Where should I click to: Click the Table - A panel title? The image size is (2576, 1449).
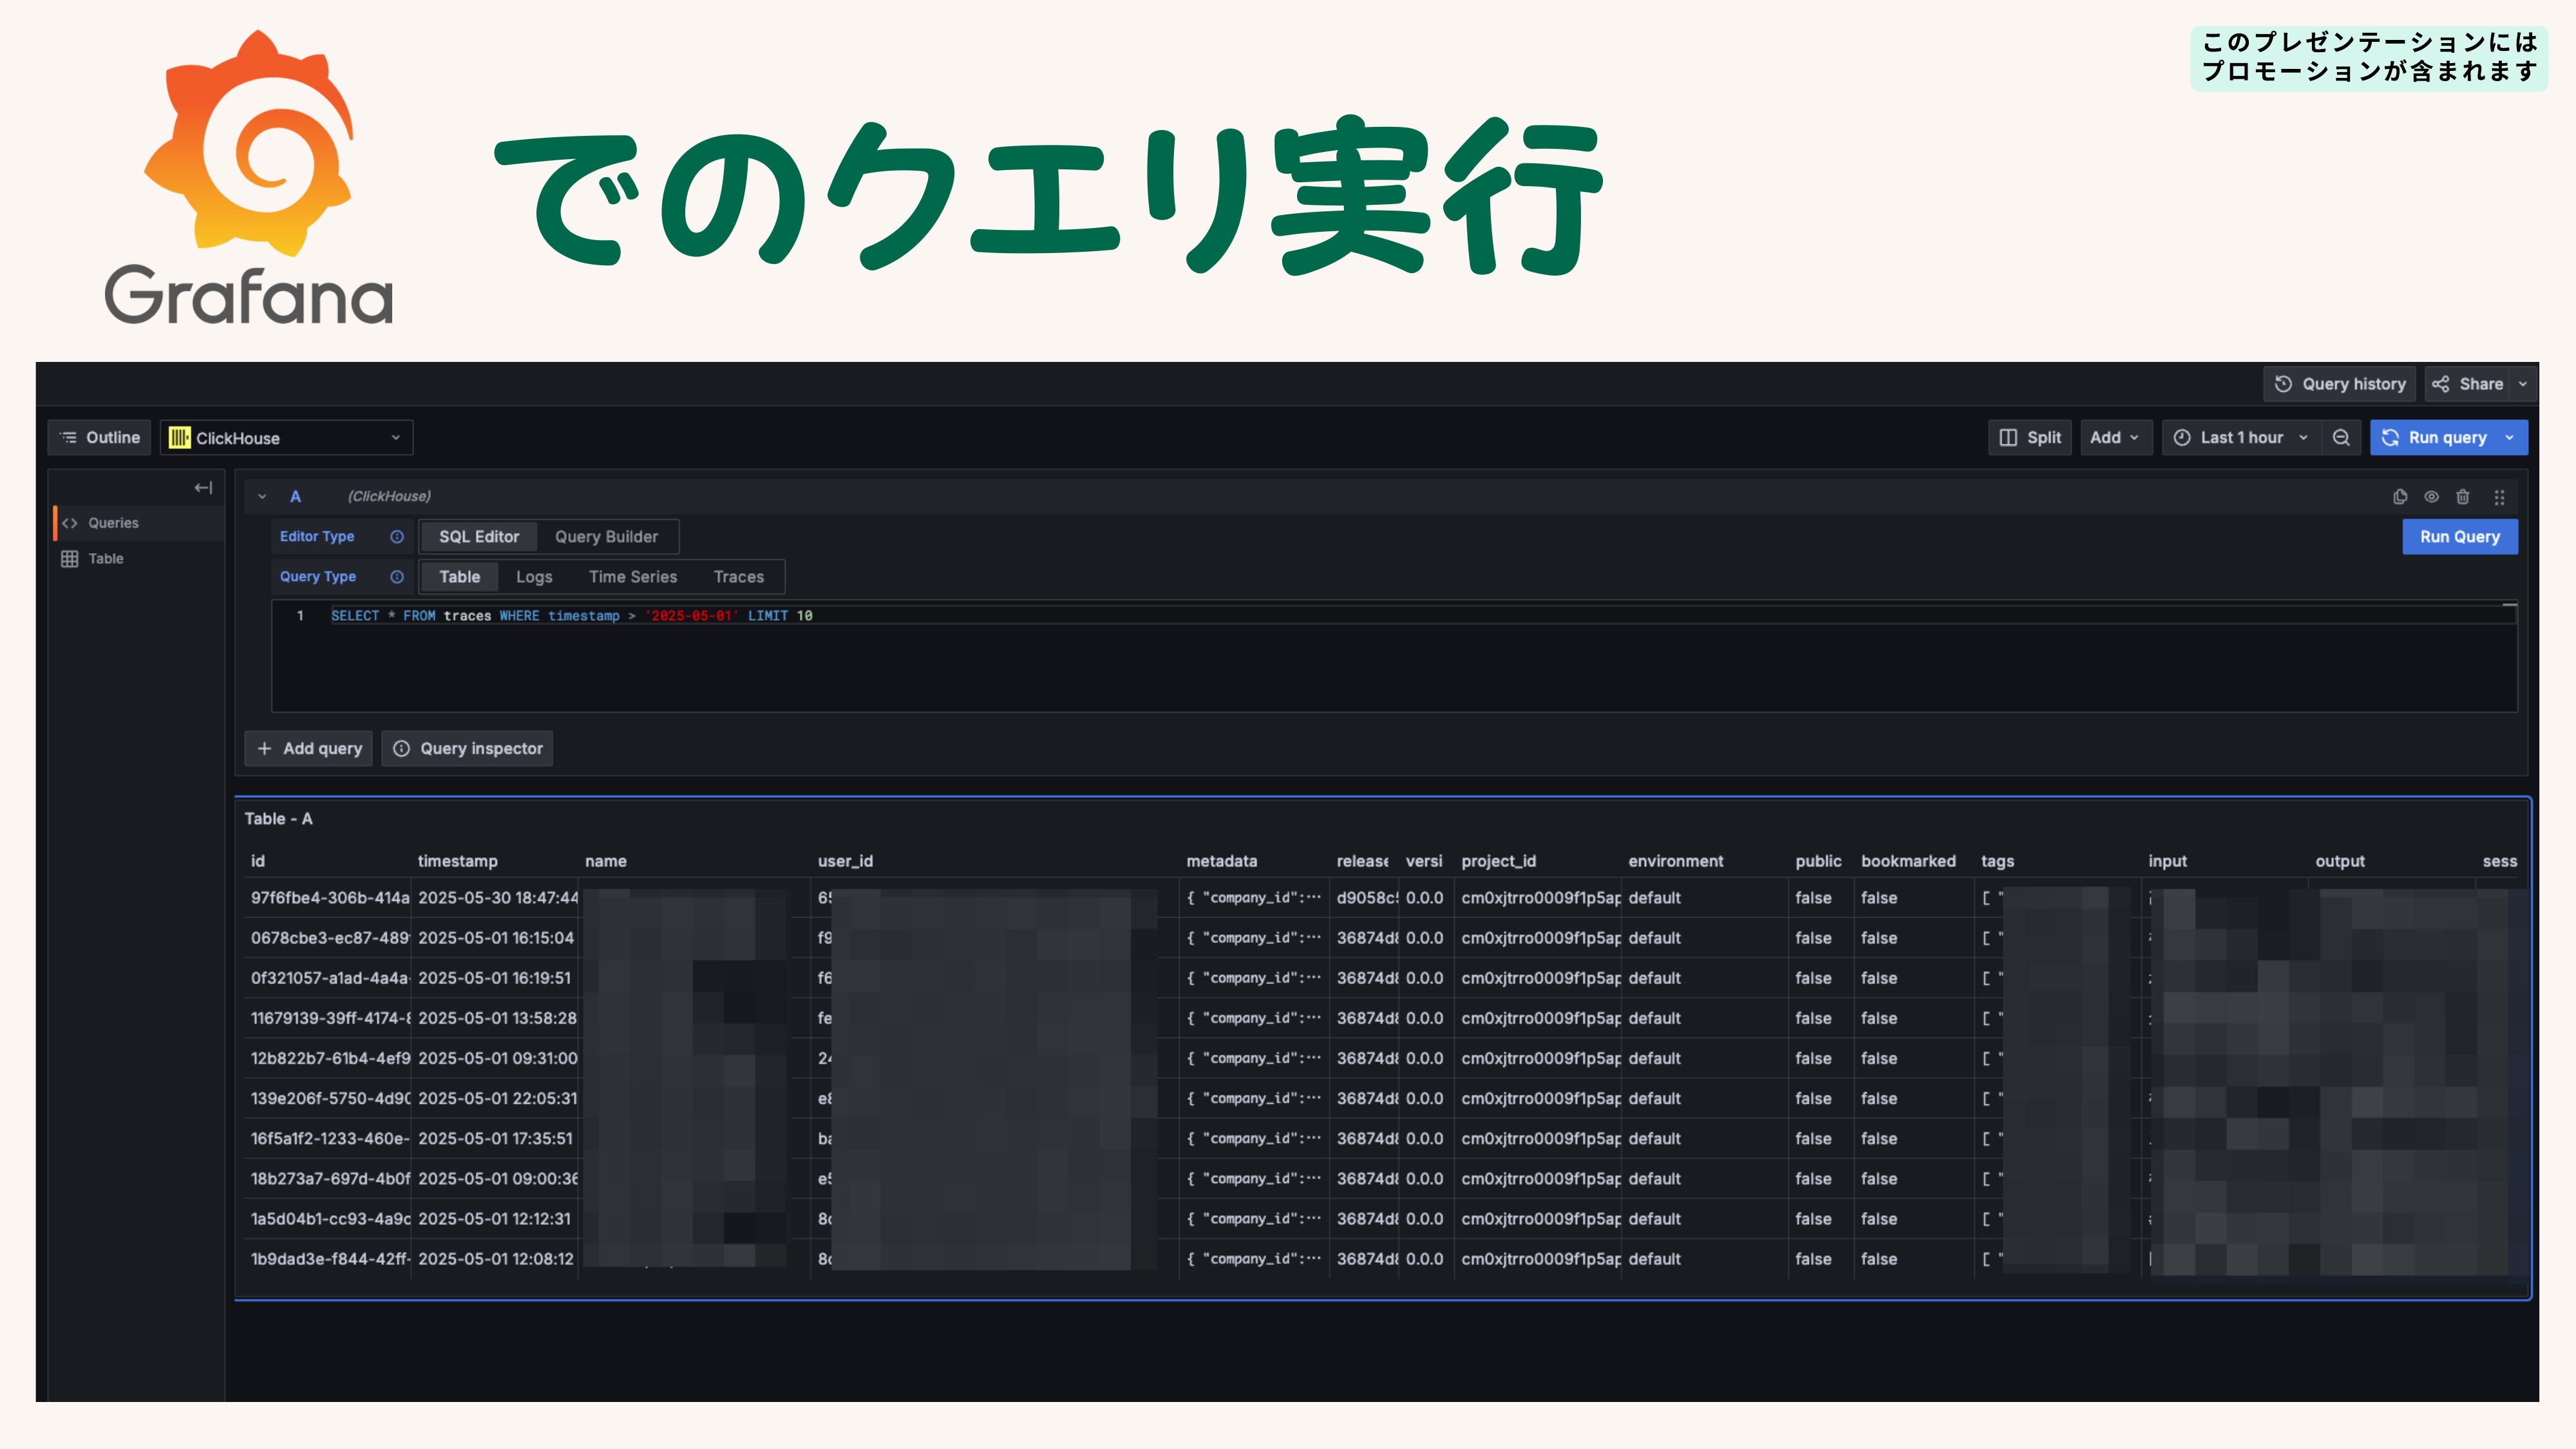(x=278, y=819)
